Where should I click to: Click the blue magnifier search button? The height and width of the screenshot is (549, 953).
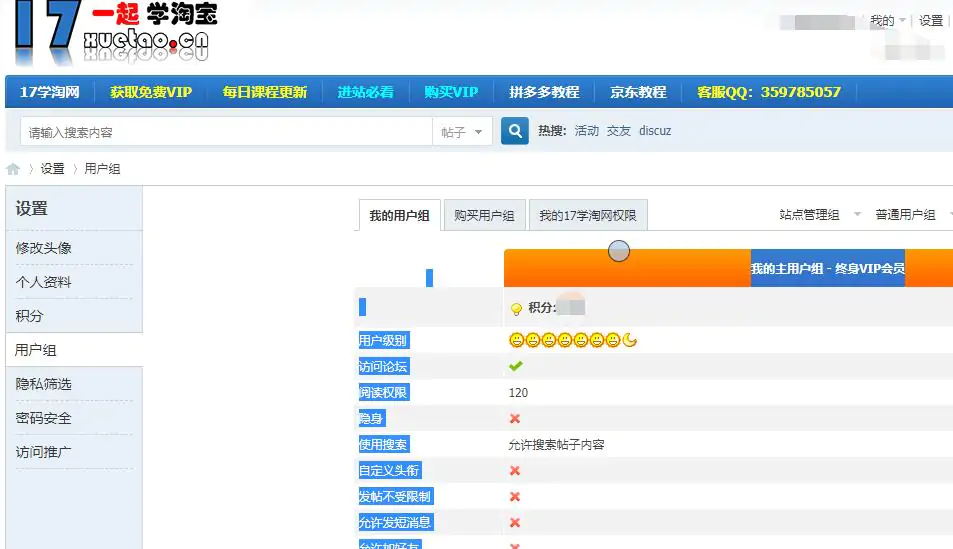514,131
